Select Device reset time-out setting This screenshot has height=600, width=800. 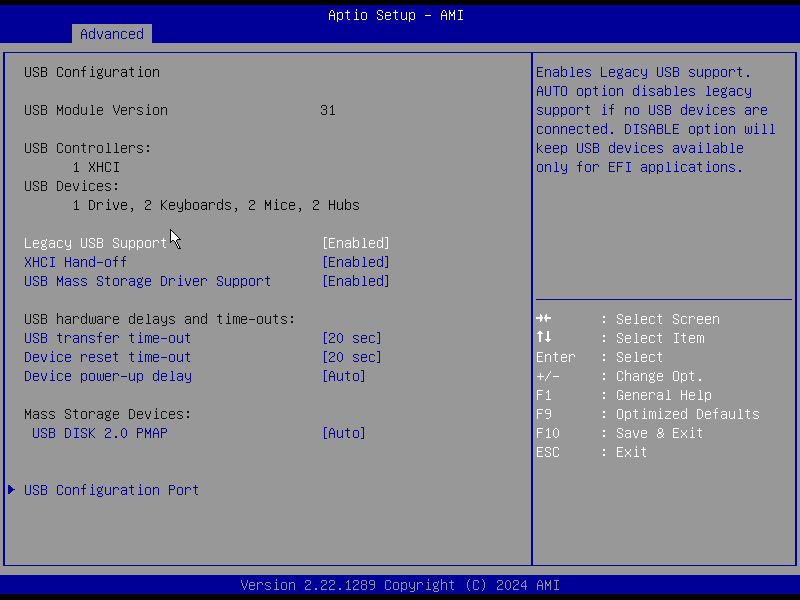click(108, 357)
